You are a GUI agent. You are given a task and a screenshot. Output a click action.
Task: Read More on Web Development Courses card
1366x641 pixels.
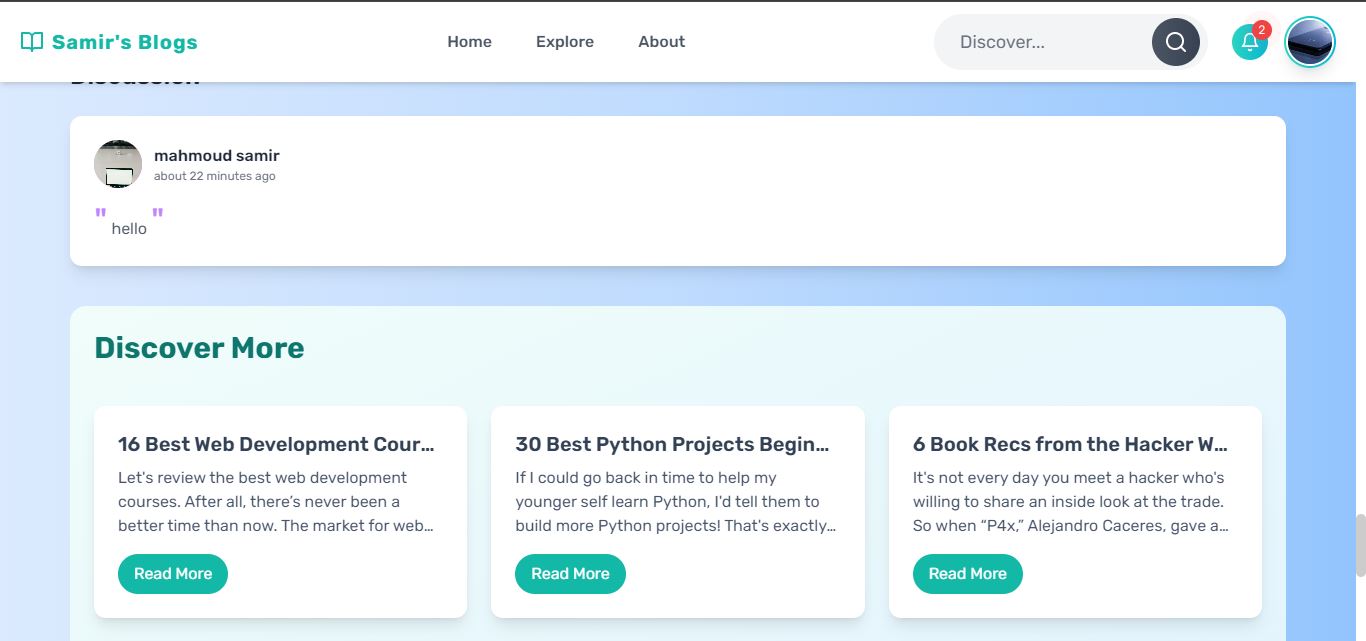[173, 574]
